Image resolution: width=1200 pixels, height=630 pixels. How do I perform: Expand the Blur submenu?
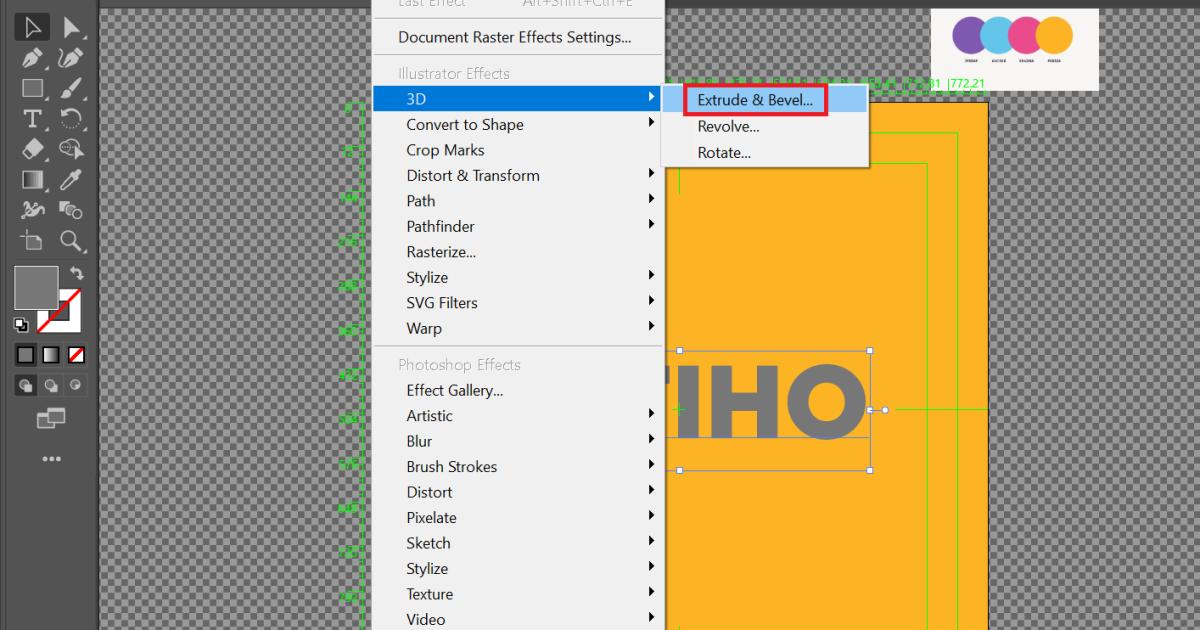pos(517,441)
